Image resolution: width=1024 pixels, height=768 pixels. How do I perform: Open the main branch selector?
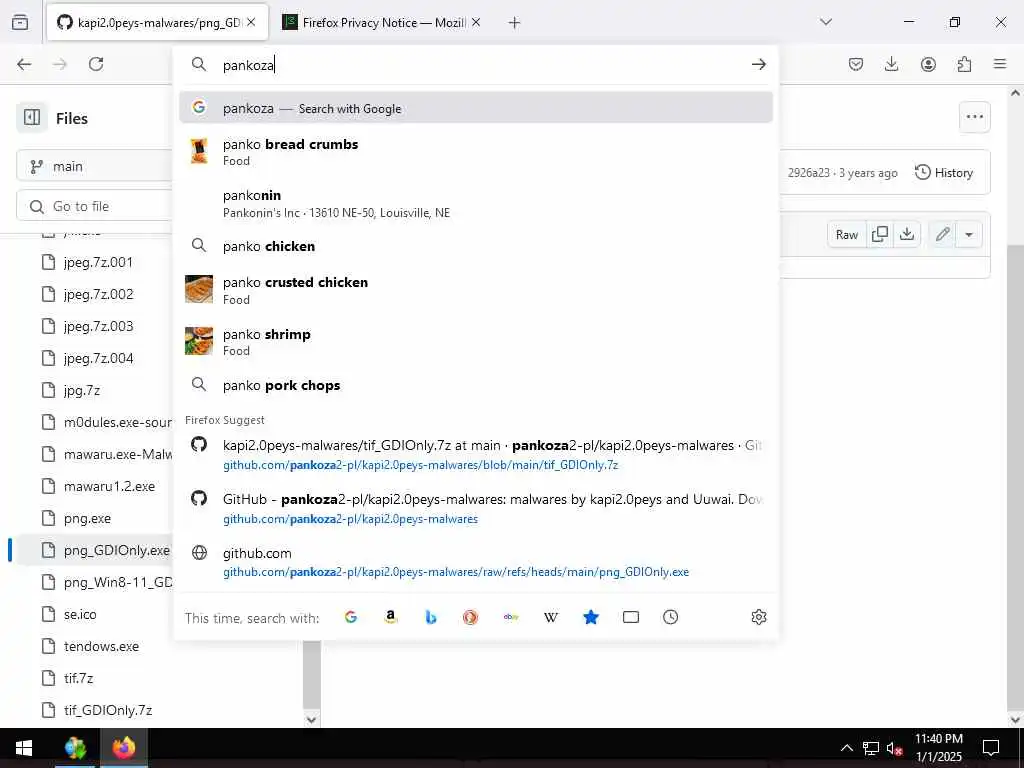[95, 167]
